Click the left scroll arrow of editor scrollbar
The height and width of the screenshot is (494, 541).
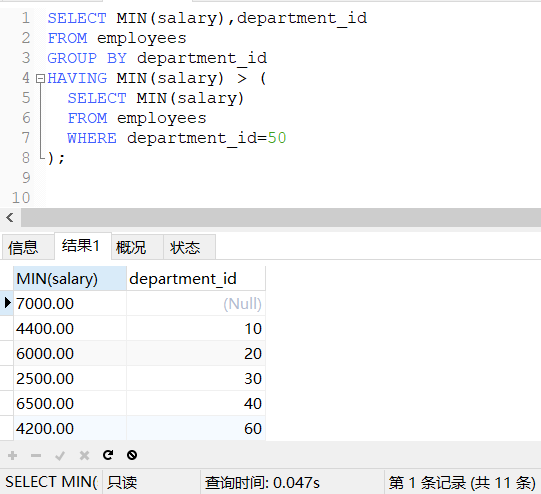(x=10, y=217)
